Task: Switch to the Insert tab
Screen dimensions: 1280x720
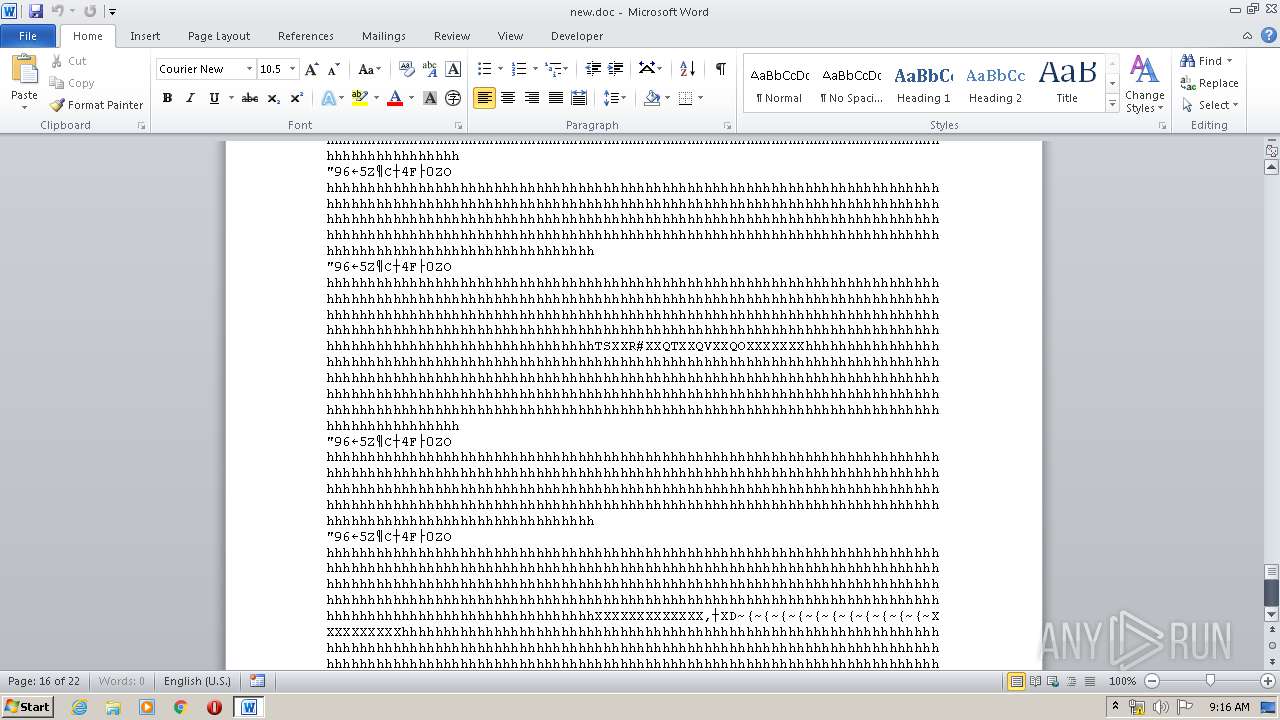Action: 145,35
